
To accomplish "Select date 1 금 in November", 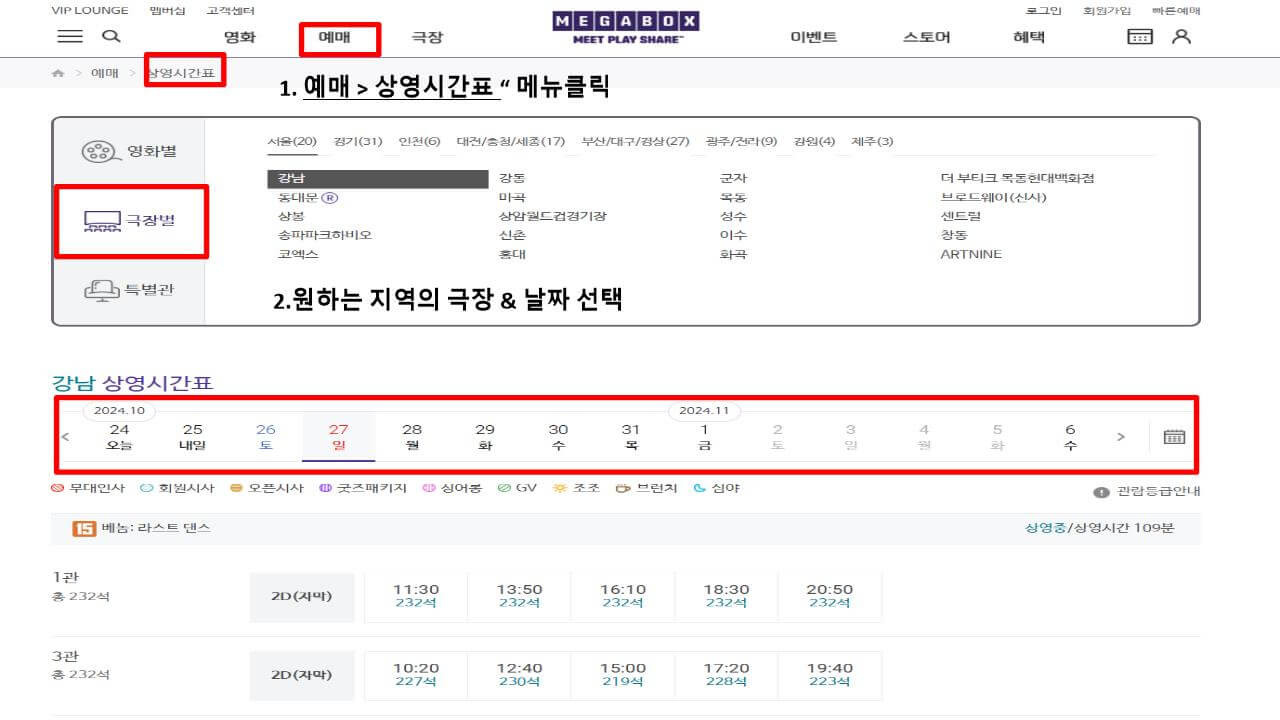I will [x=704, y=437].
